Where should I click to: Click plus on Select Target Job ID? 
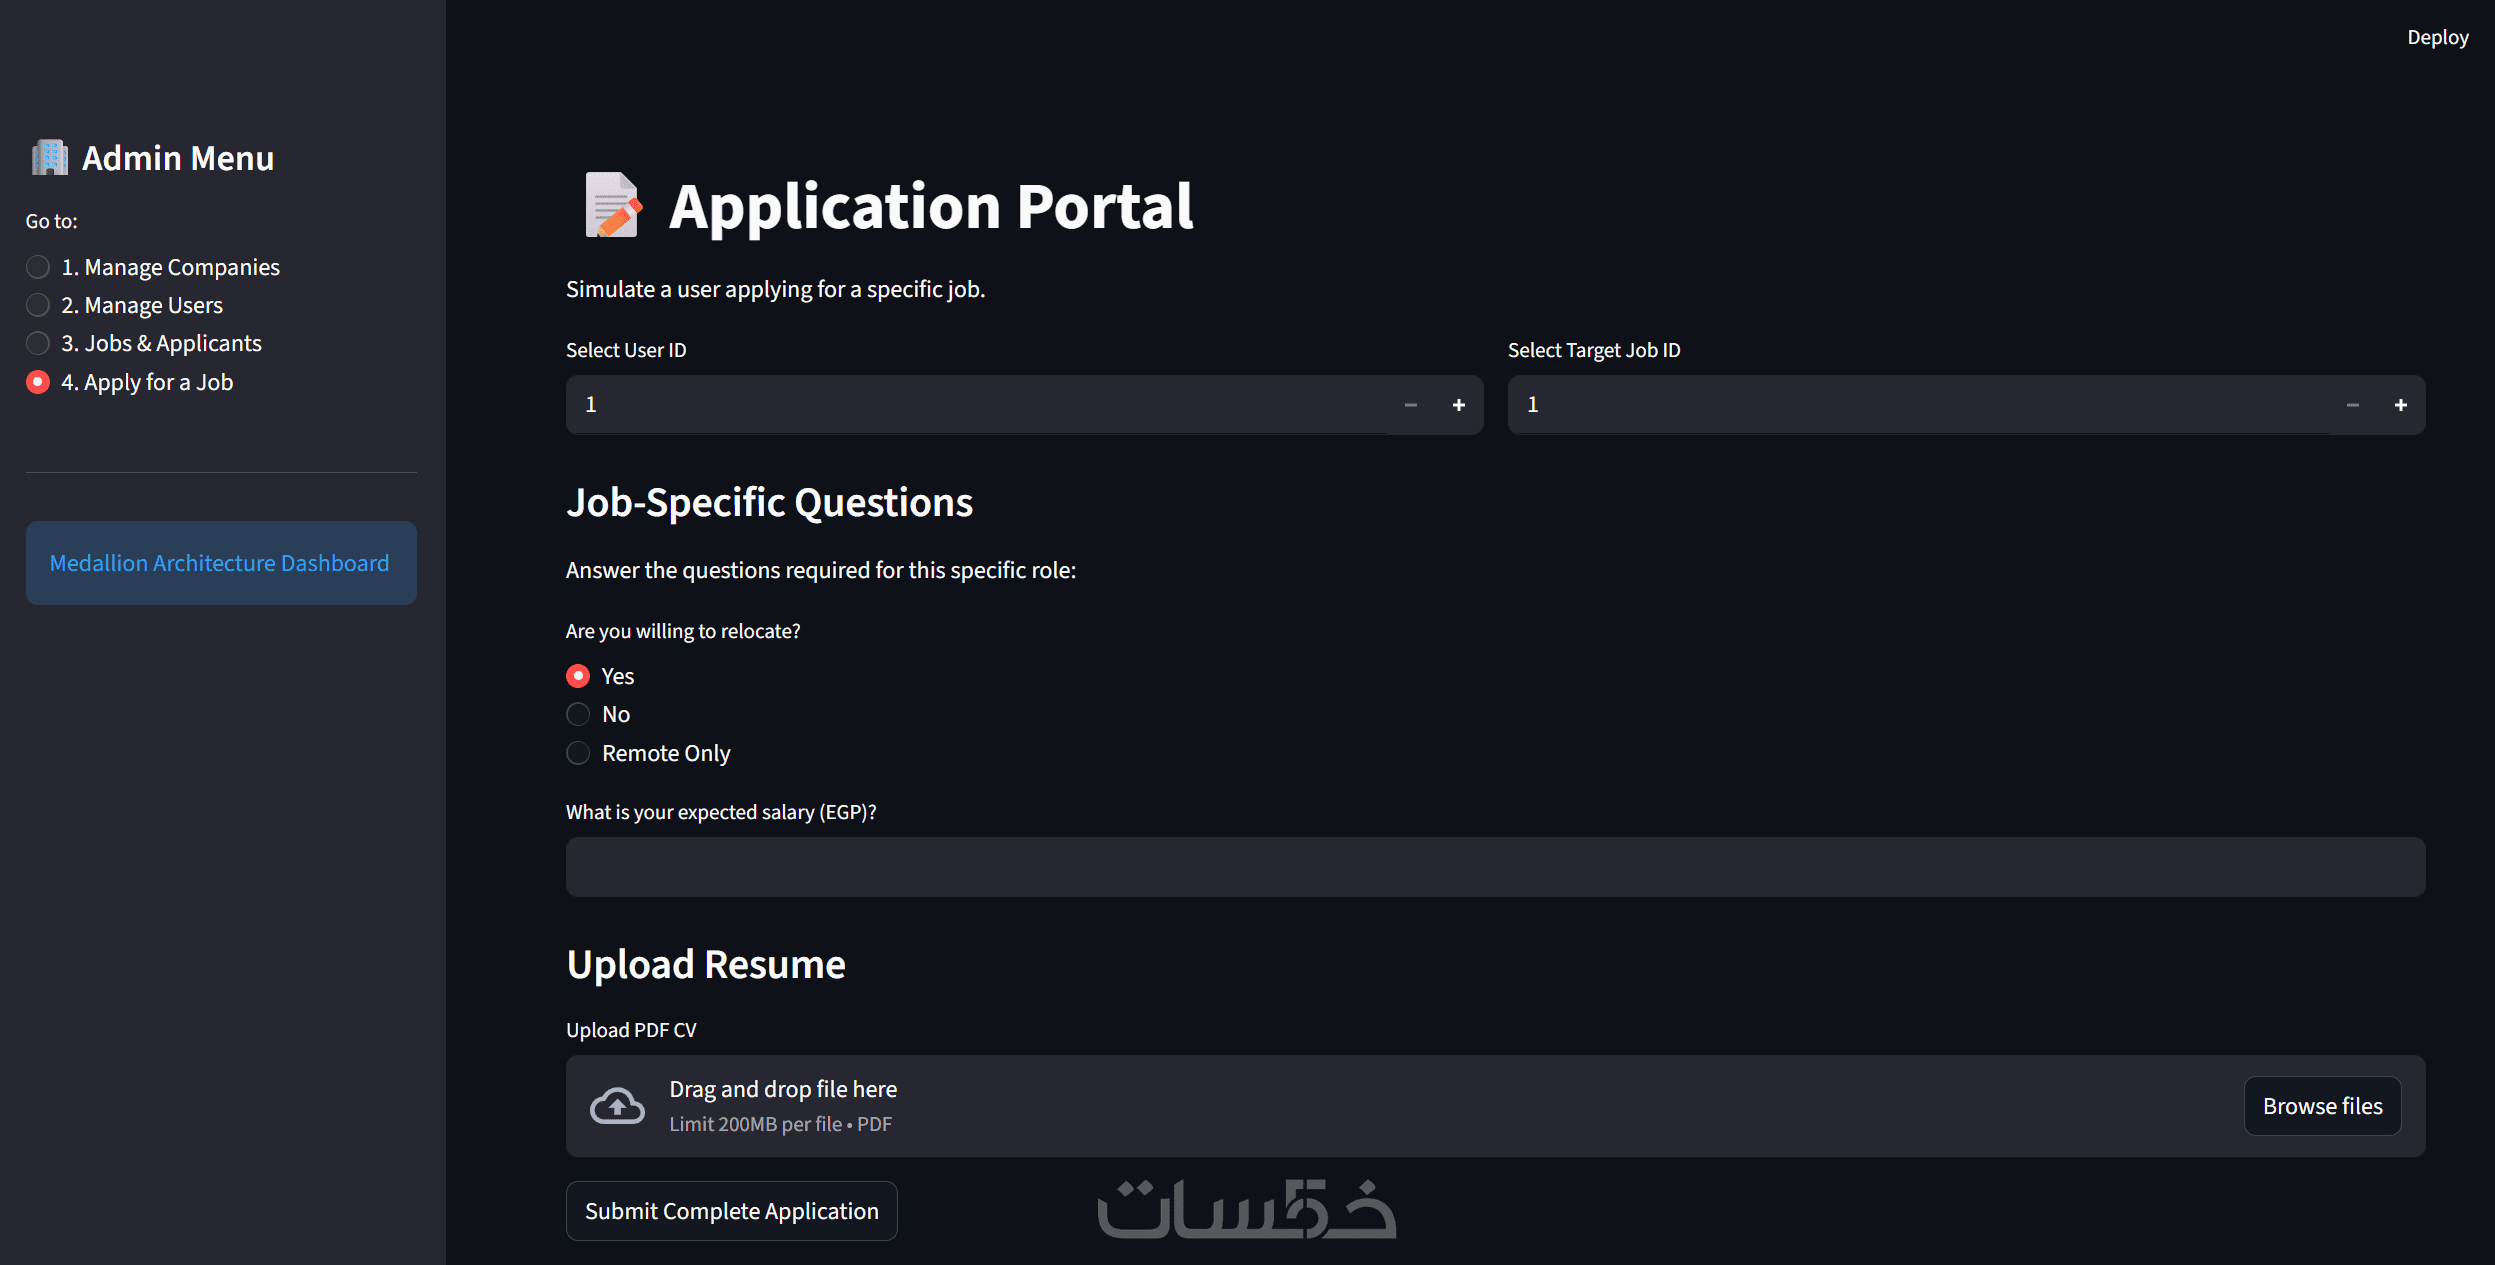2400,405
